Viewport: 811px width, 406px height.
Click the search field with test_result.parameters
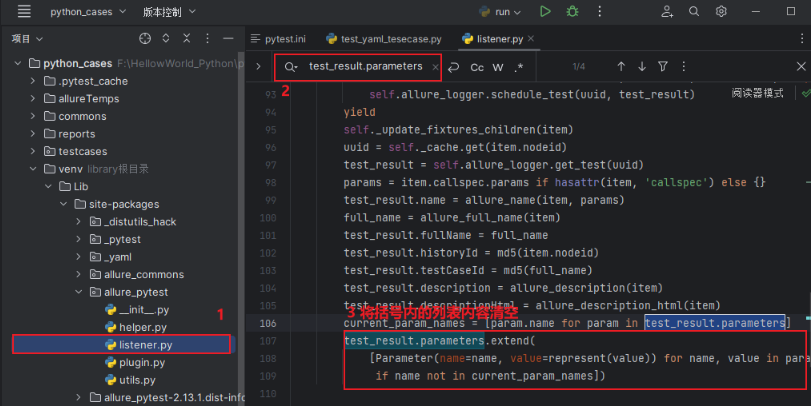[x=366, y=66]
